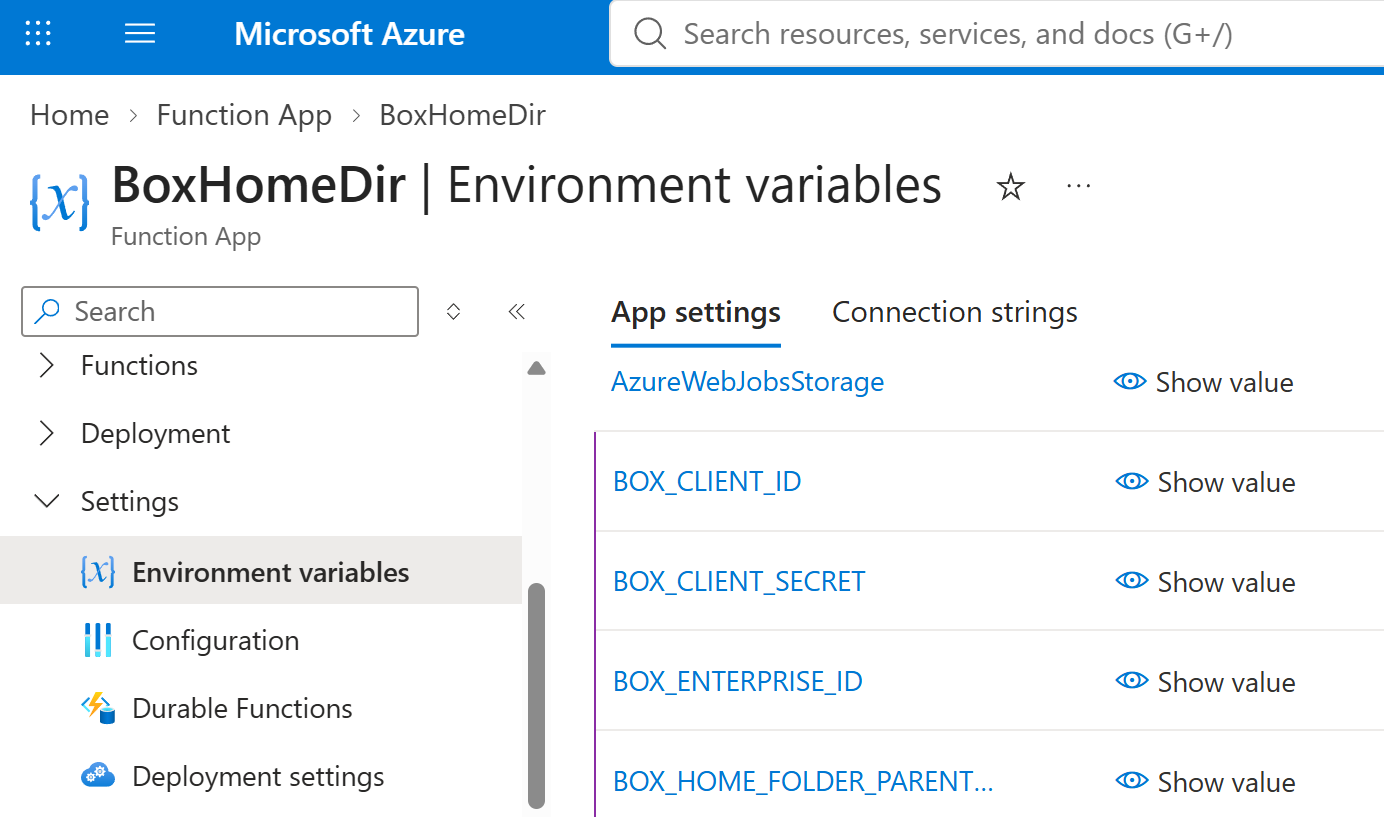Screen dimensions: 1384x817
Task: Toggle expand/collapse all menu groups icon
Action: coord(453,312)
